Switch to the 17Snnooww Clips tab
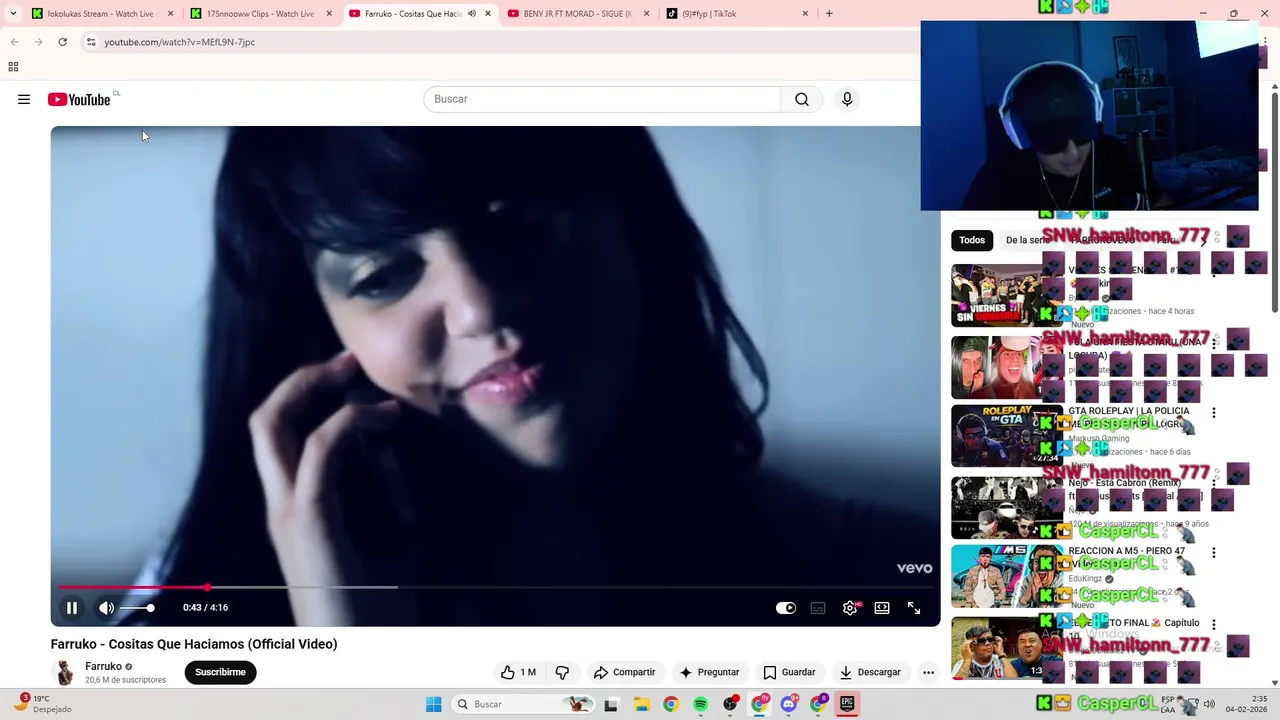The image size is (1280, 720). (259, 14)
